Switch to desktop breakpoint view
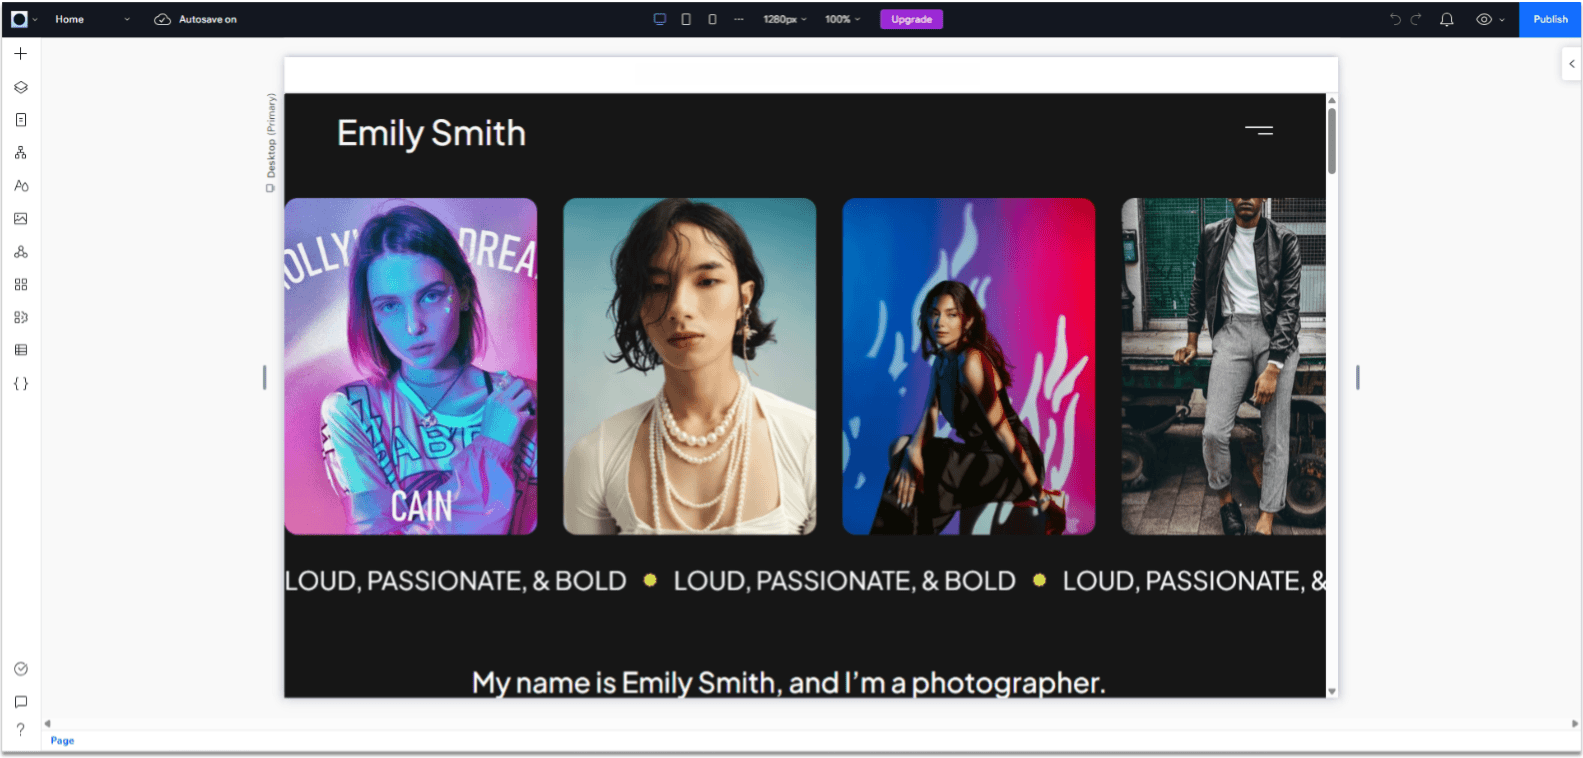1583x758 pixels. (659, 19)
